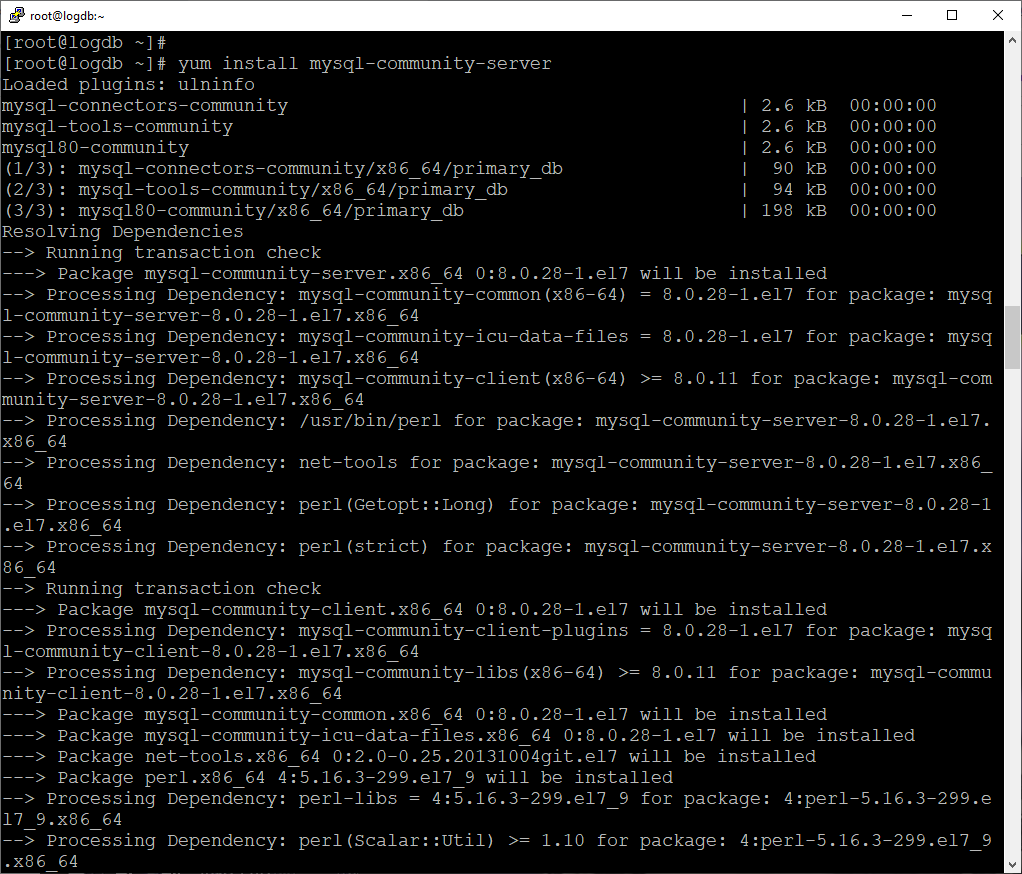Open the PuTTY system menu icon

tap(16, 15)
